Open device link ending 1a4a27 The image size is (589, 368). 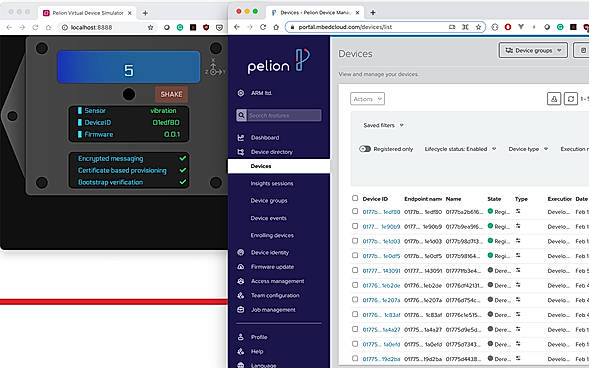click(x=381, y=329)
